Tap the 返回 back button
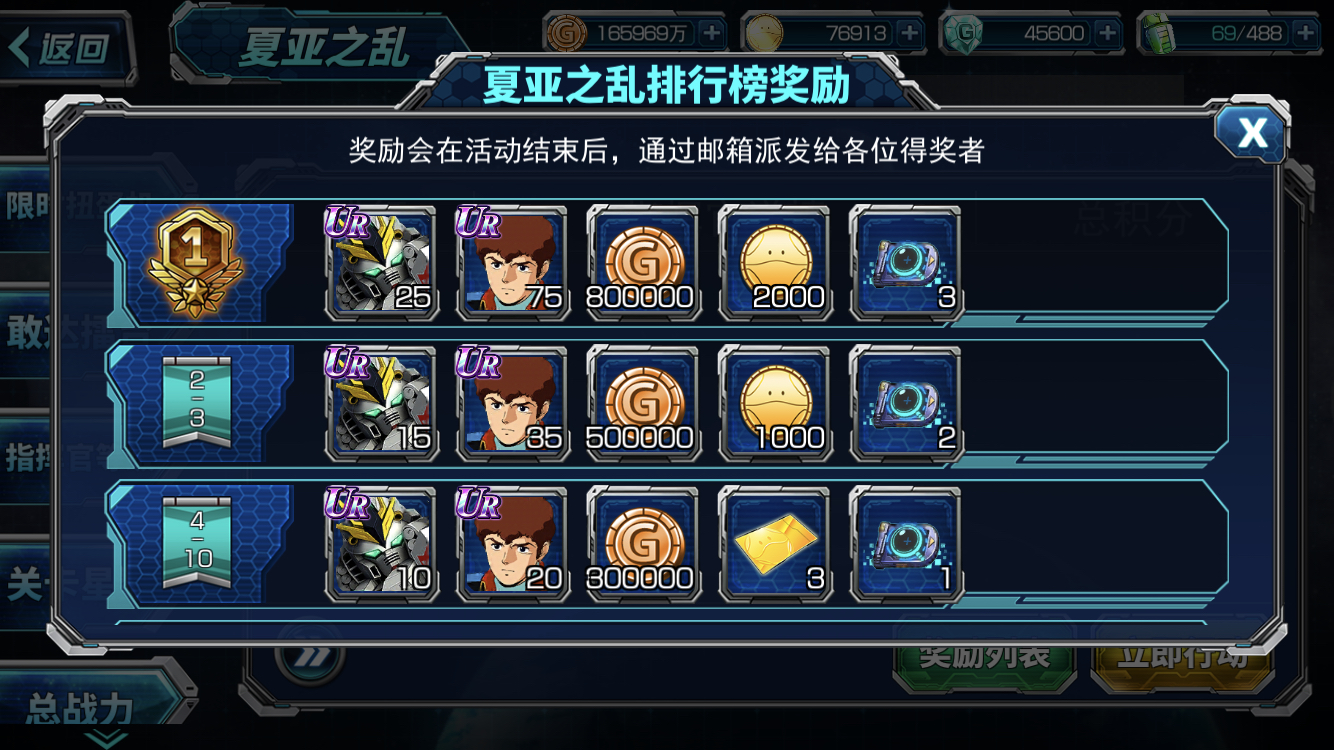Image resolution: width=1334 pixels, height=750 pixels. pyautogui.click(x=64, y=47)
